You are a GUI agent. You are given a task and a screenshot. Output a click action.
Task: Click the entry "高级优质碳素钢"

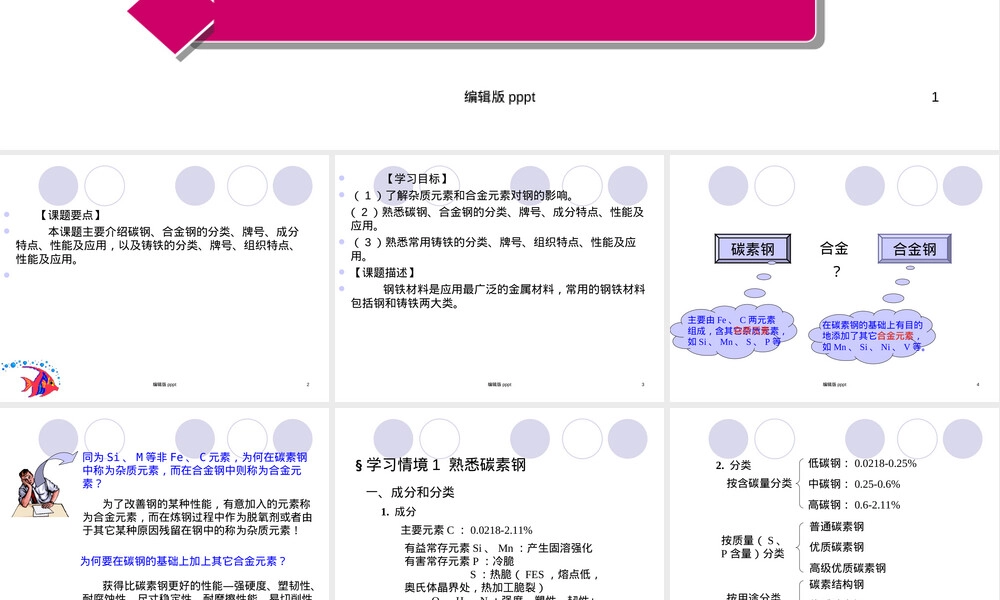coord(847,568)
